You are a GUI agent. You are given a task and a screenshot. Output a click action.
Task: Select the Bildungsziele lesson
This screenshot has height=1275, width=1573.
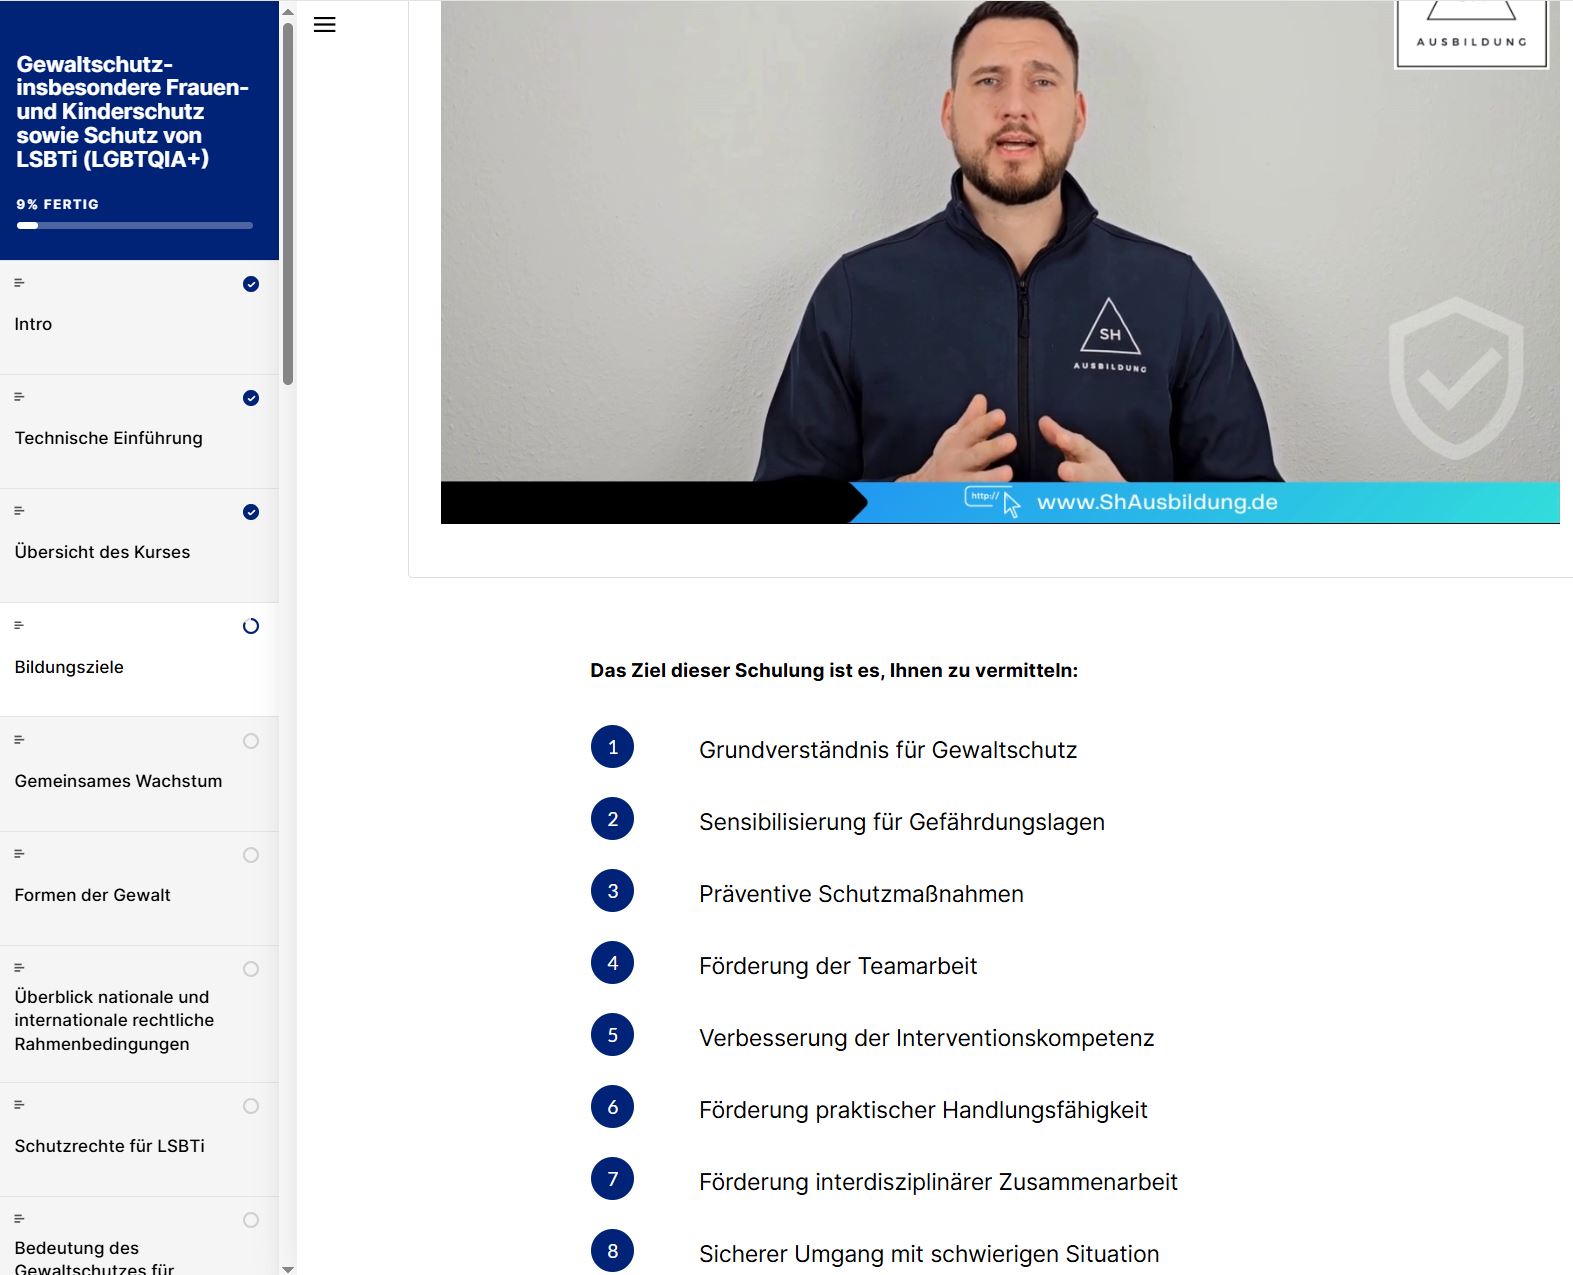pos(139,660)
